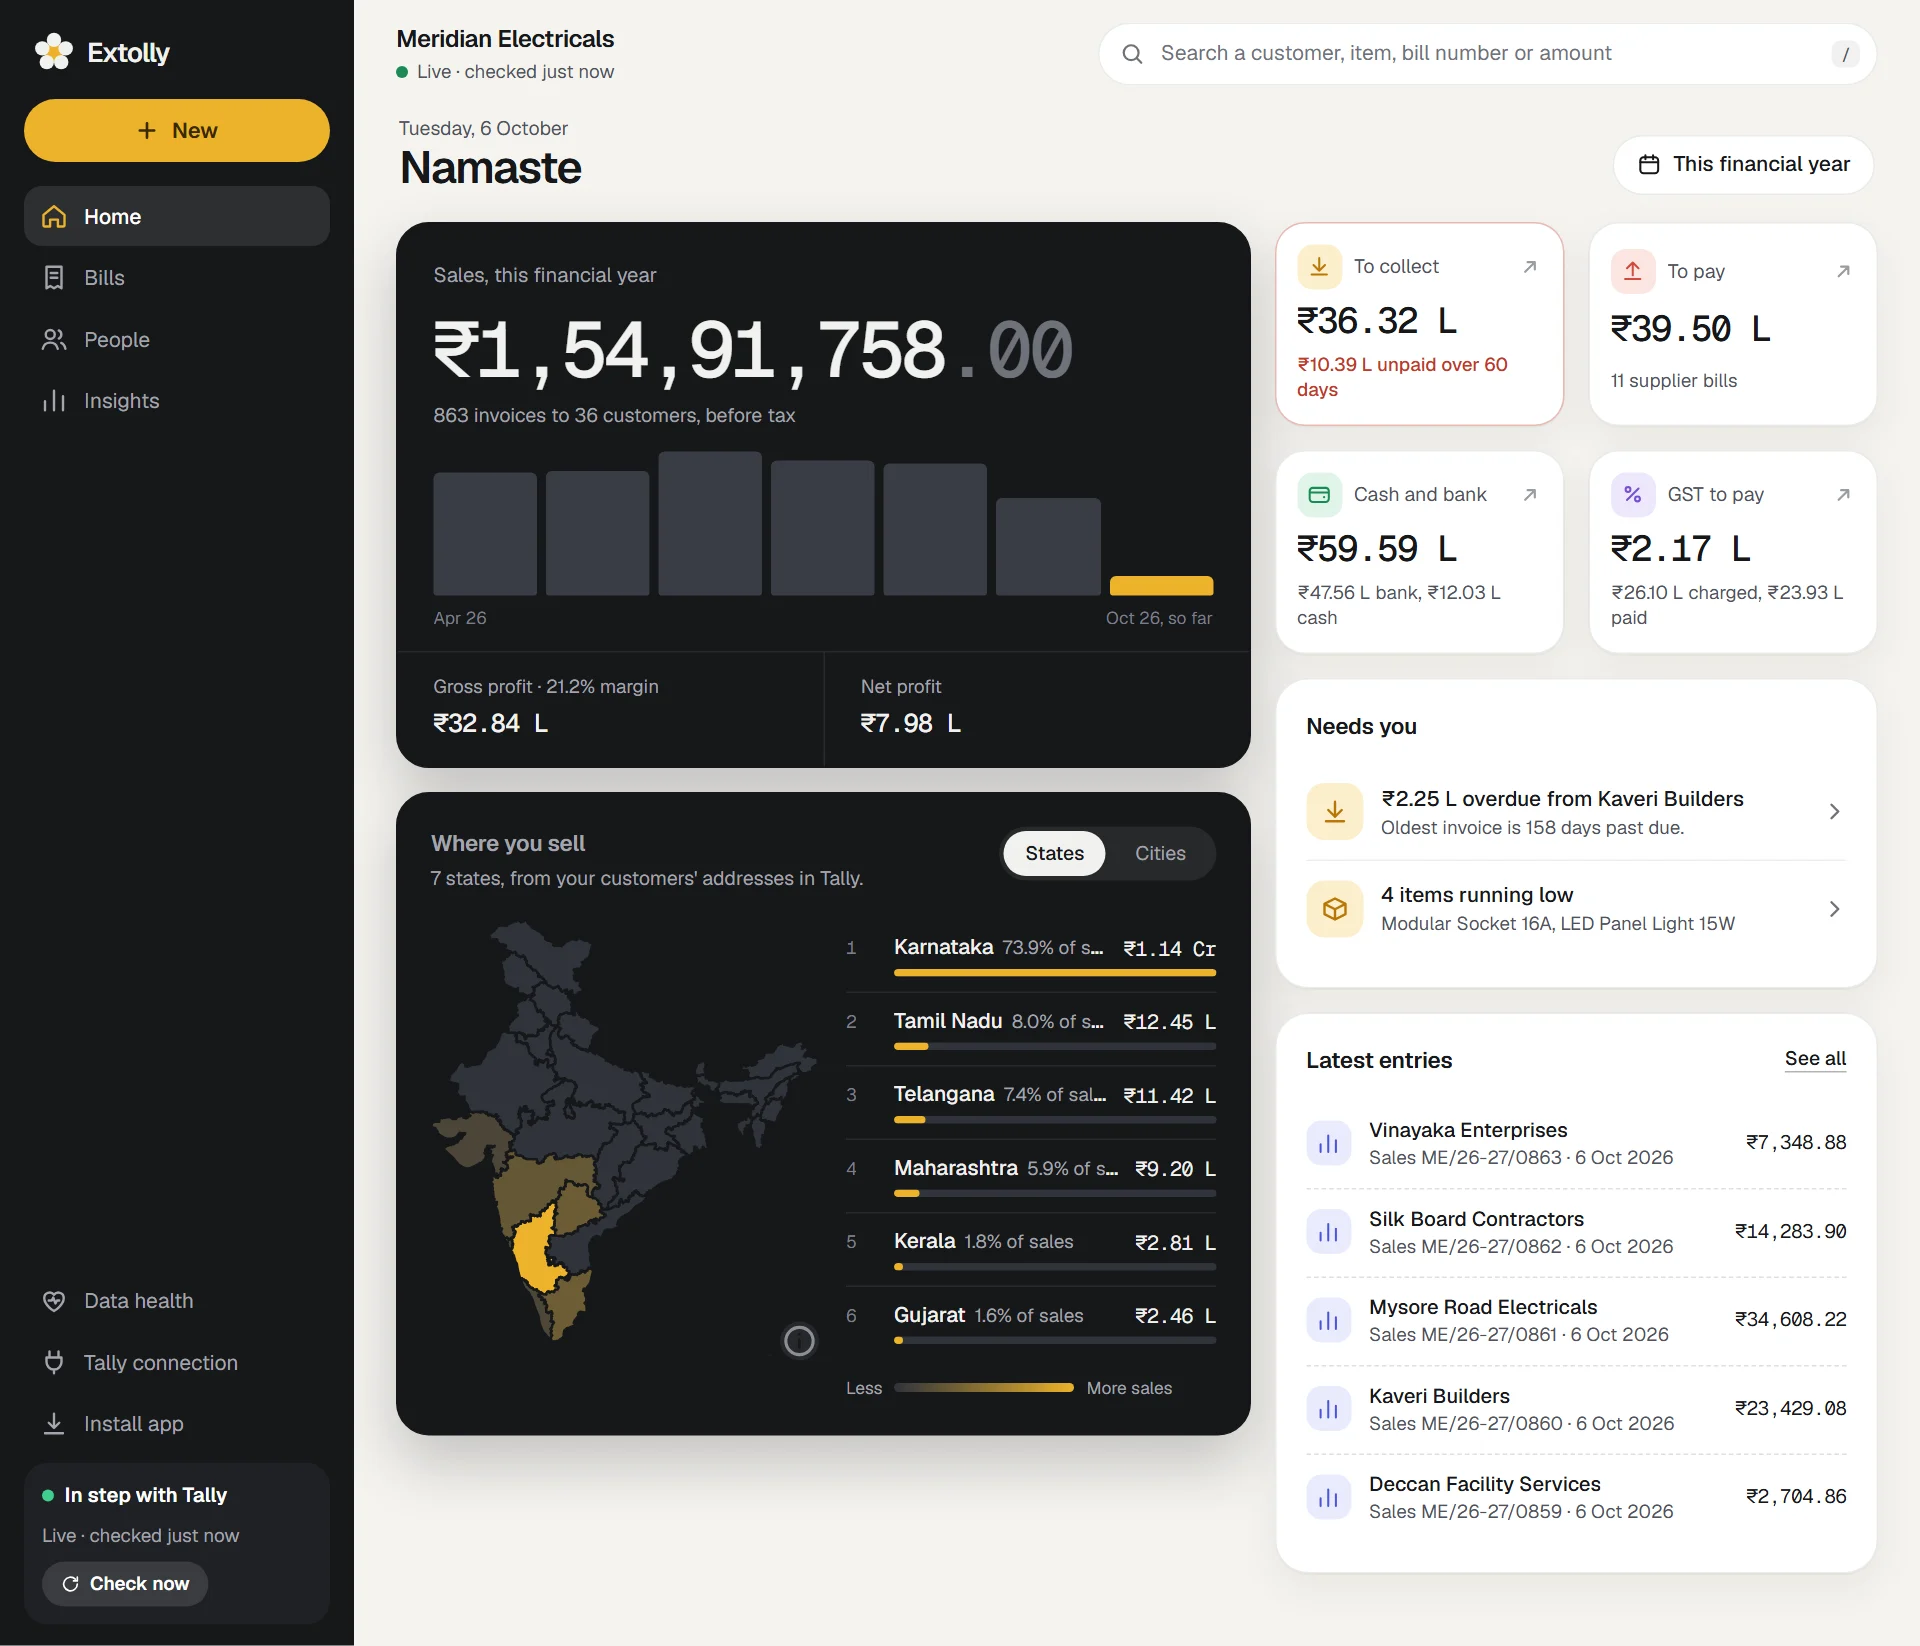Click the Kerala sales progress bar
1920x1646 pixels.
1055,1267
